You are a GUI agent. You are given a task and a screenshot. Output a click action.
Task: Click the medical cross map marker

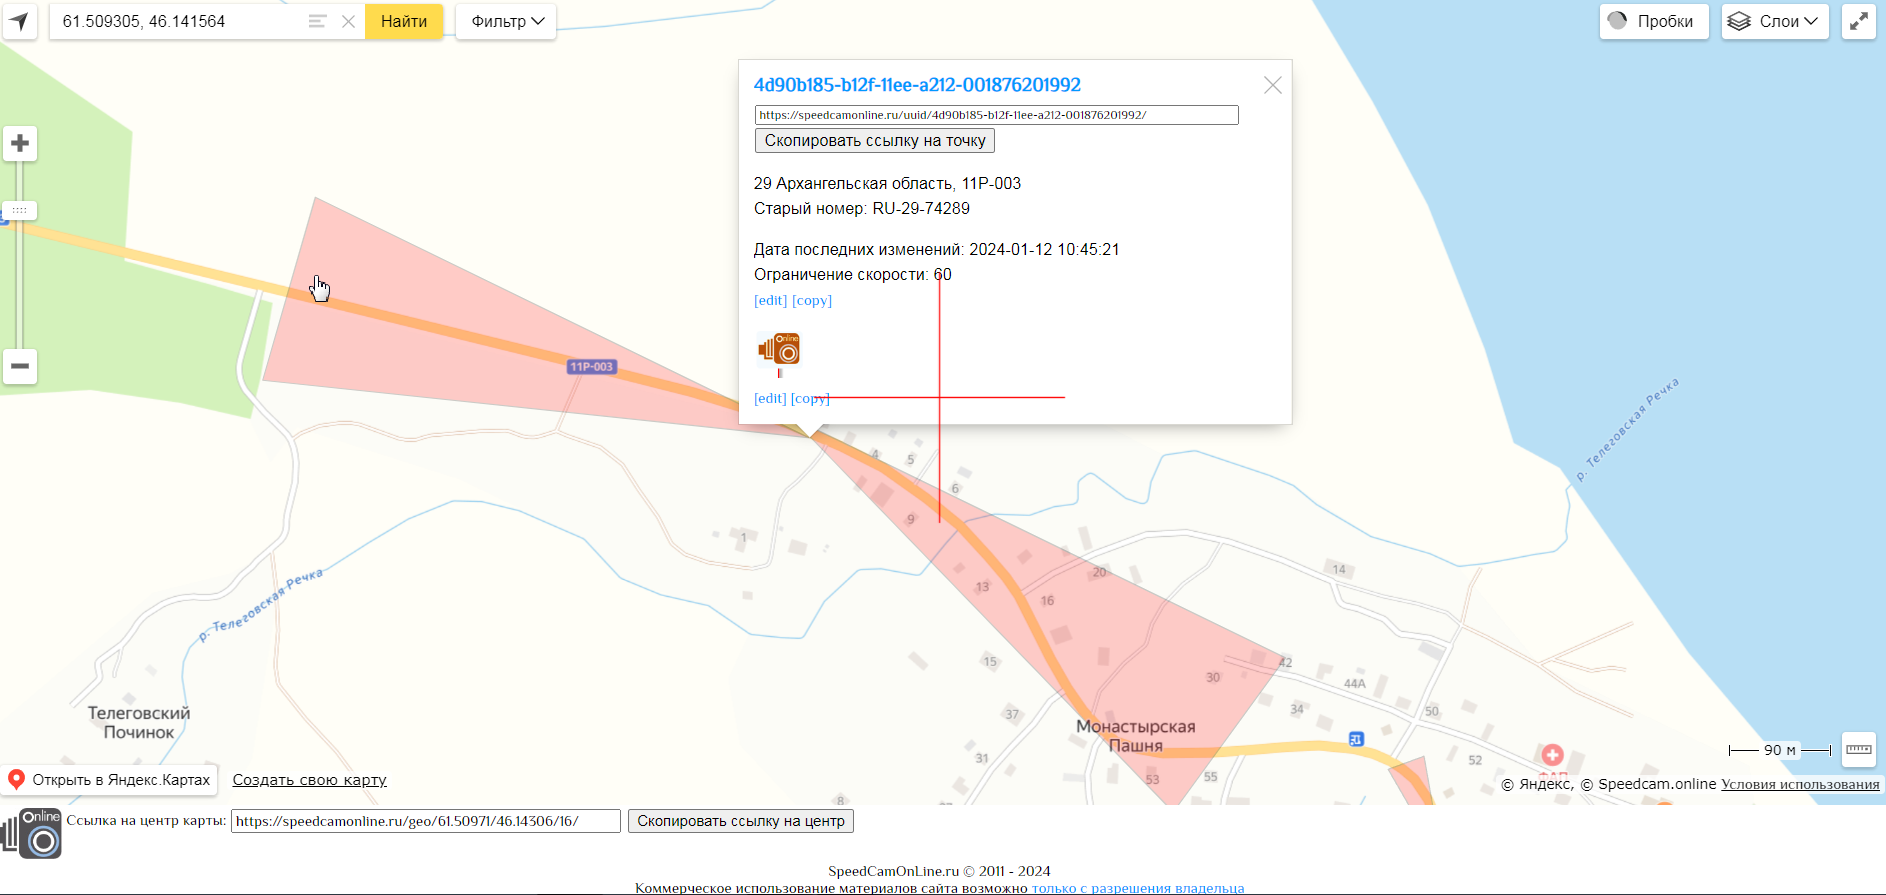[1552, 755]
